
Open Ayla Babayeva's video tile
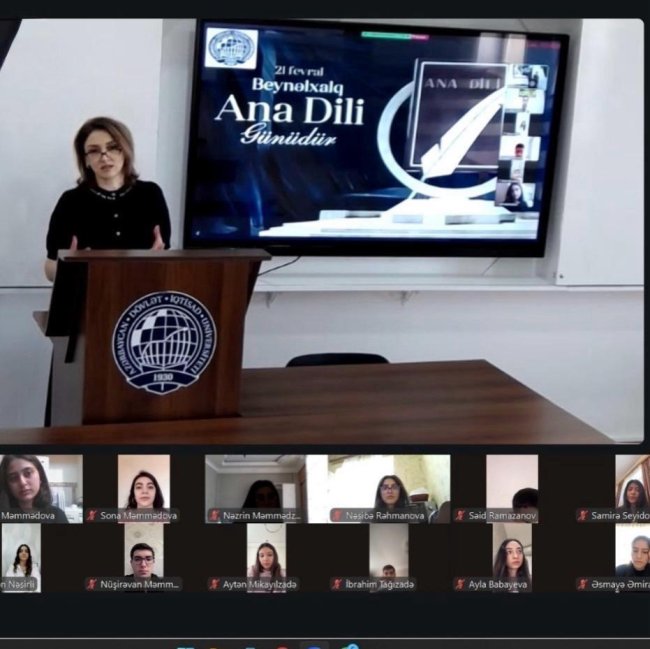coord(511,550)
